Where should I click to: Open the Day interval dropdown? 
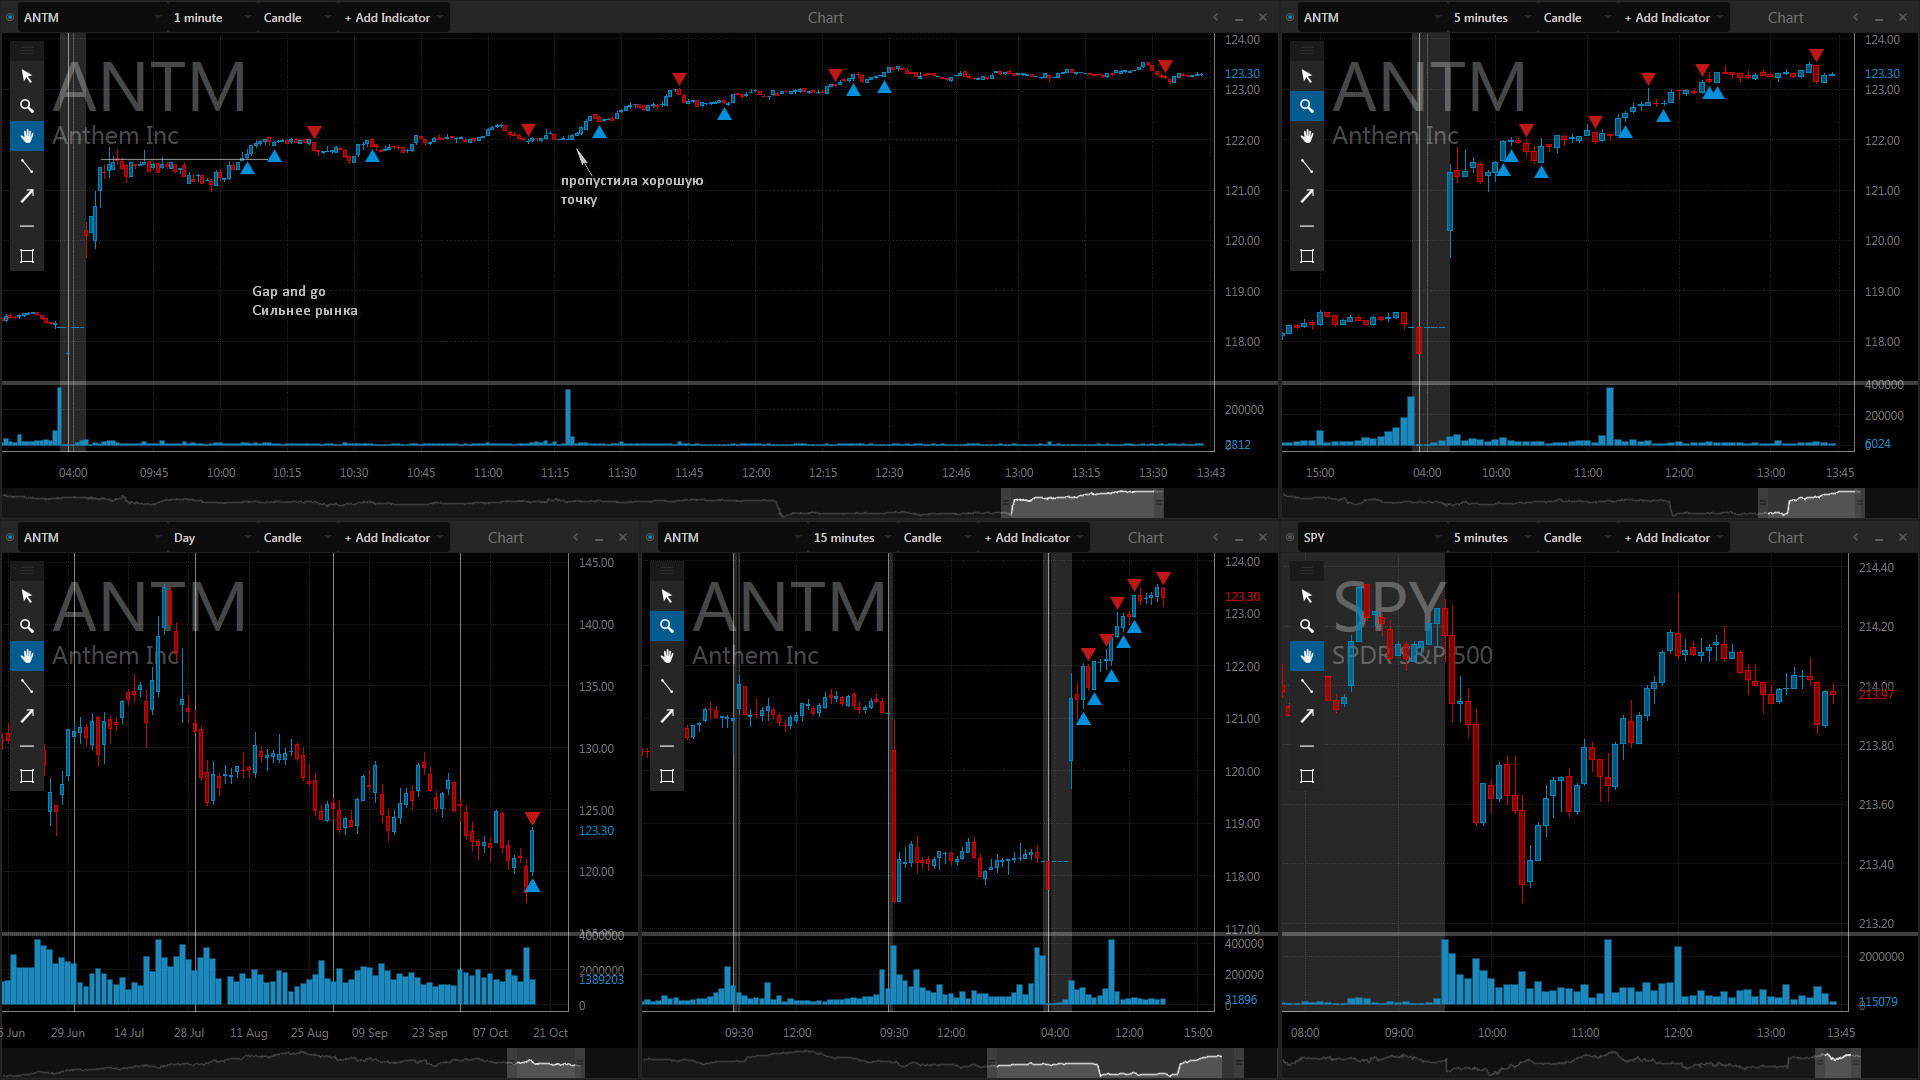click(211, 538)
